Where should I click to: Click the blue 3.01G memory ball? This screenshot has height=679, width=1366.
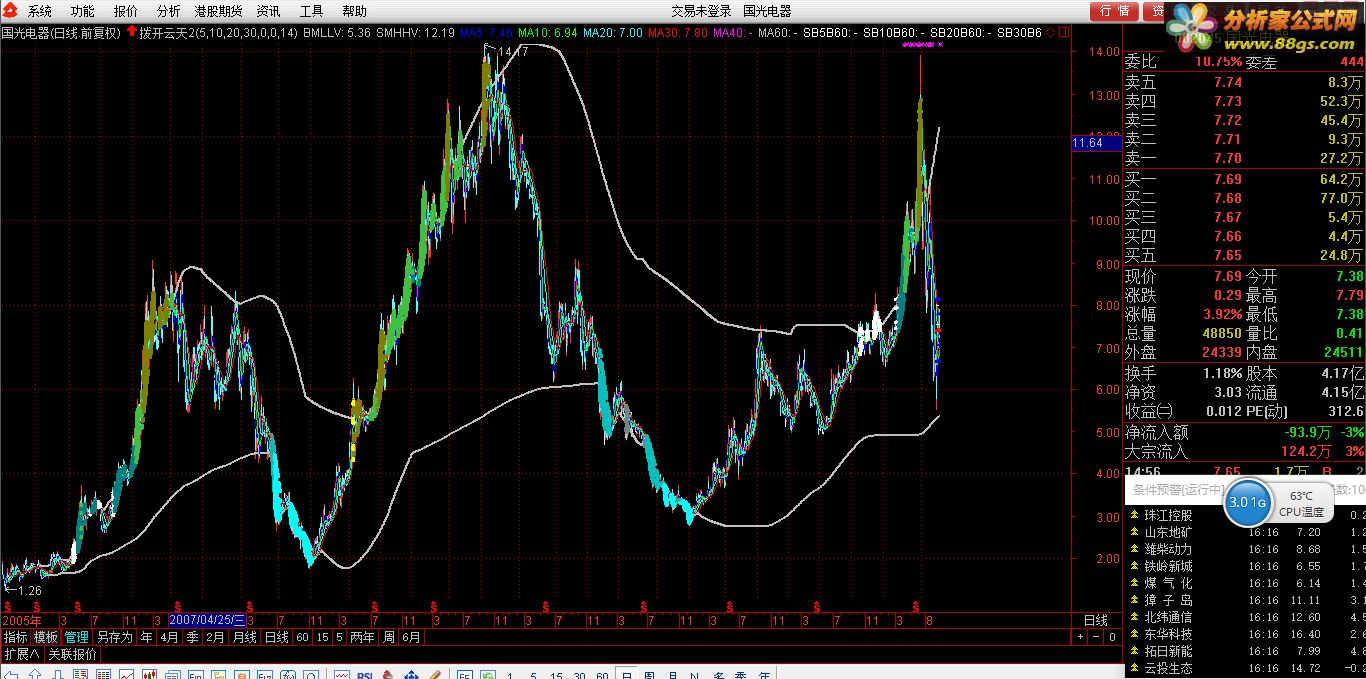click(x=1248, y=502)
